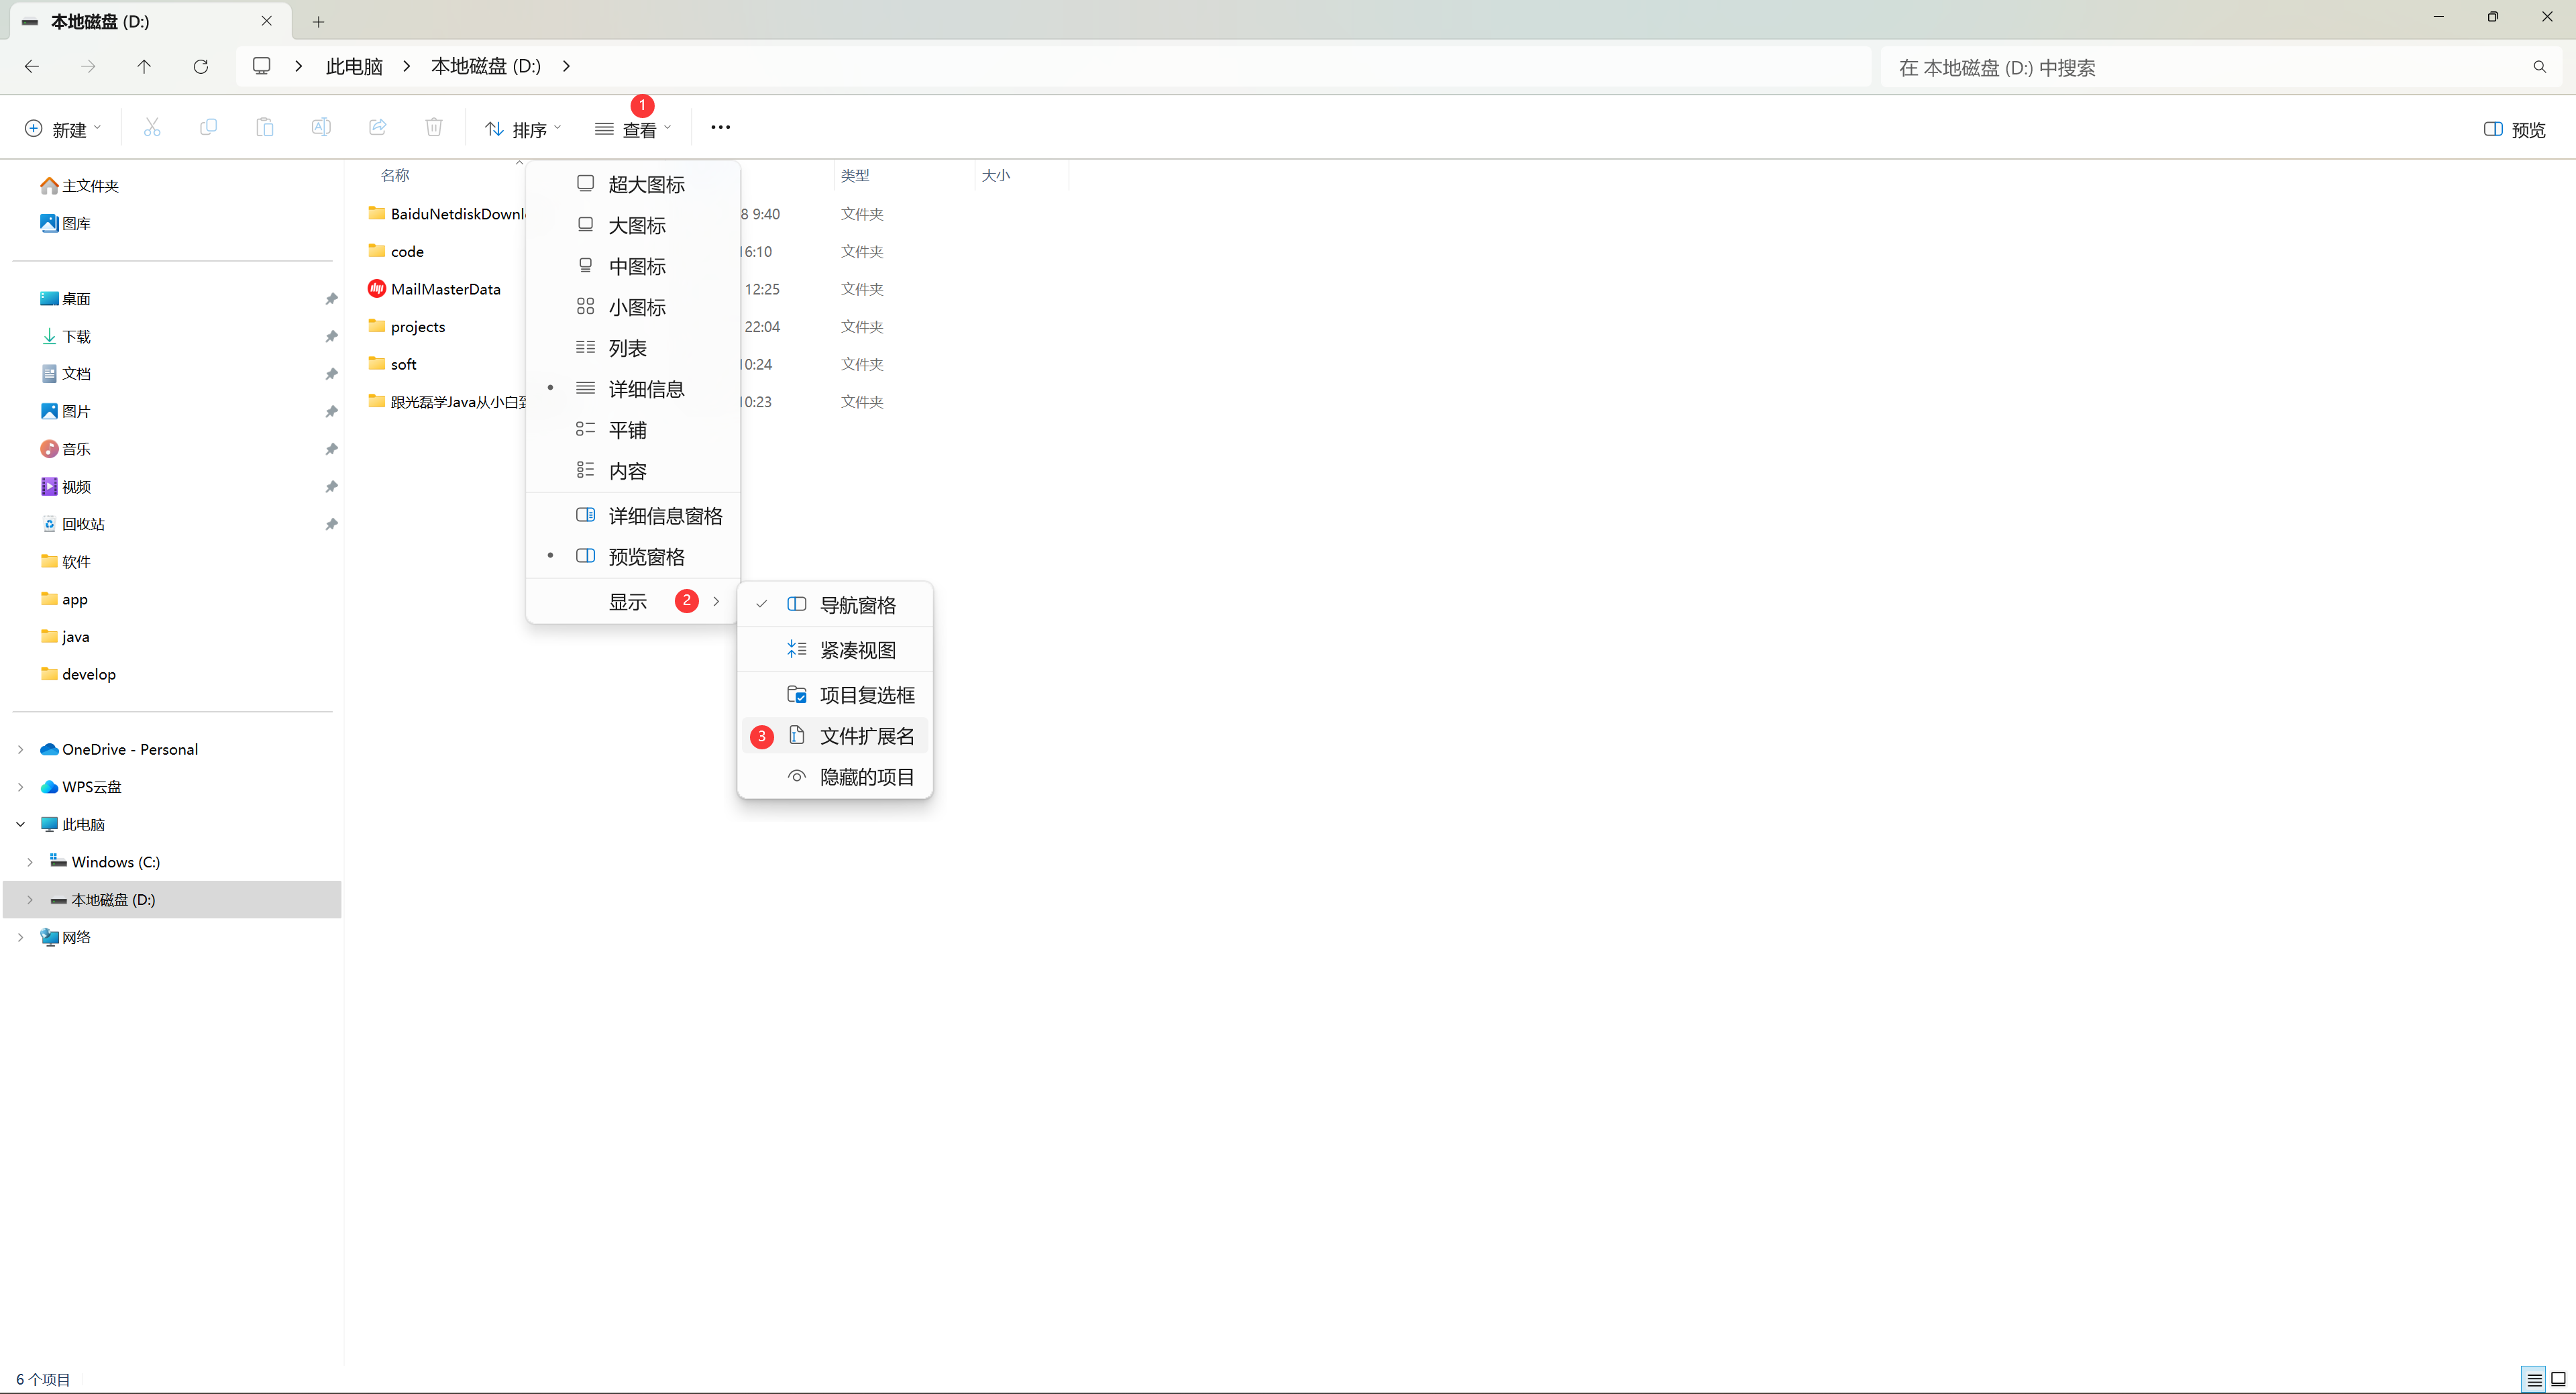Screen dimensions: 2576x1394
Task: Open the 排序 dropdown
Action: click(x=523, y=129)
